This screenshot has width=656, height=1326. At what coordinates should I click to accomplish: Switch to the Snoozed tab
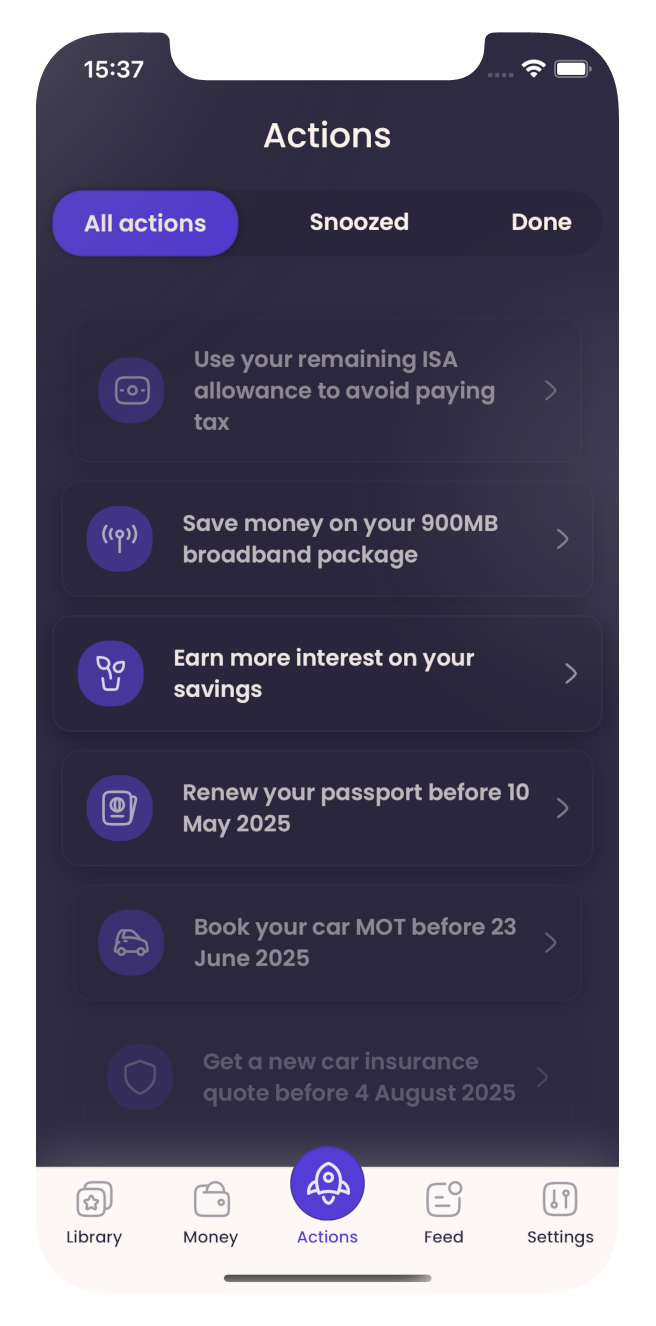point(359,222)
